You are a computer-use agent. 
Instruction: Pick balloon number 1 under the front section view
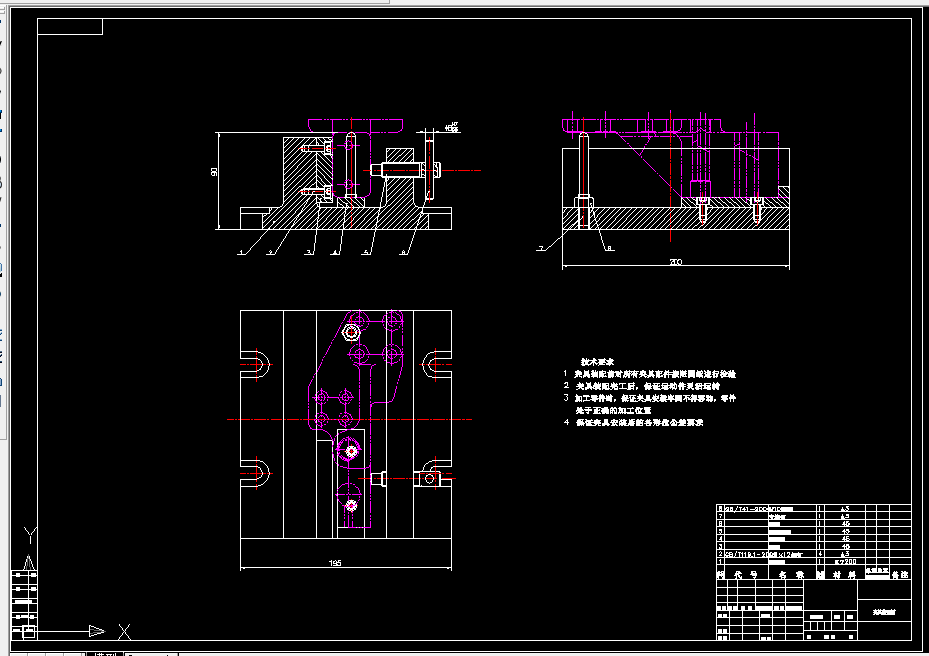[241, 252]
